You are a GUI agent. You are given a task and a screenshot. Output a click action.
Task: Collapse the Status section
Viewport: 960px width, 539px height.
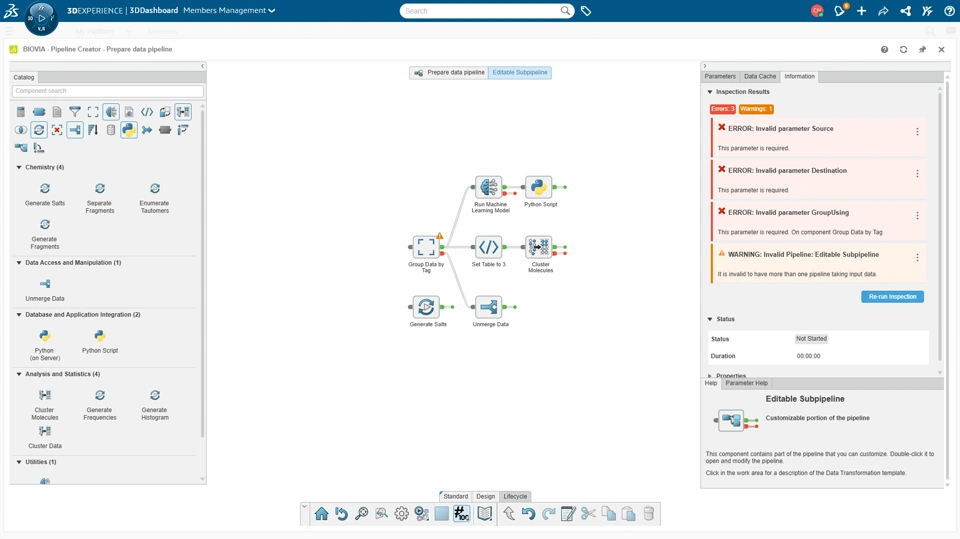(710, 319)
